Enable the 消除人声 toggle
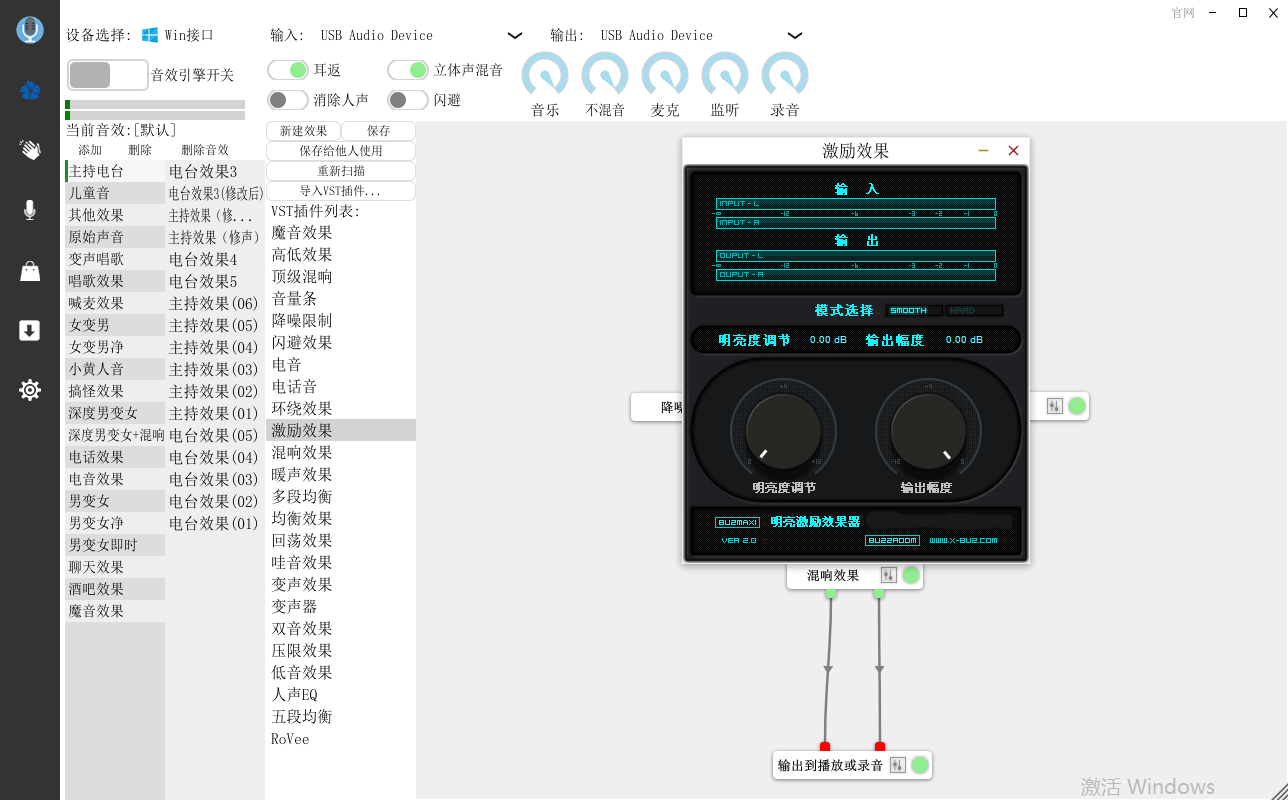The image size is (1288, 800). tap(288, 100)
